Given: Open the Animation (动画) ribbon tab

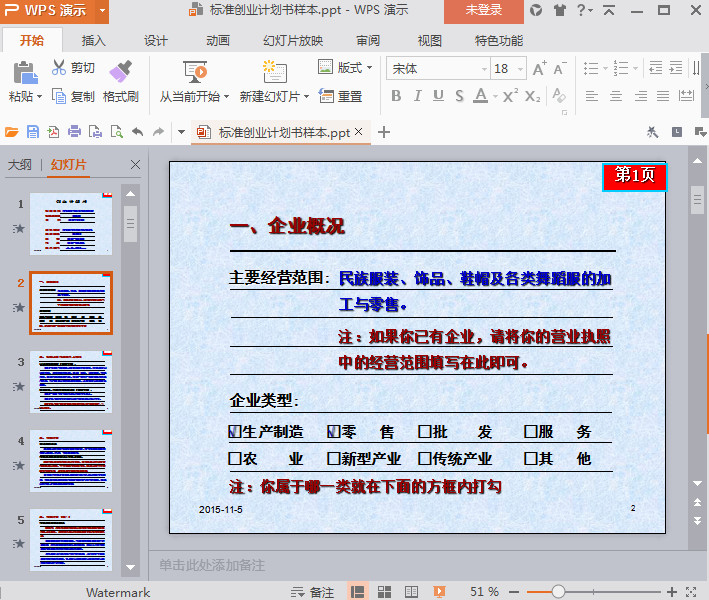Looking at the screenshot, I should 218,41.
